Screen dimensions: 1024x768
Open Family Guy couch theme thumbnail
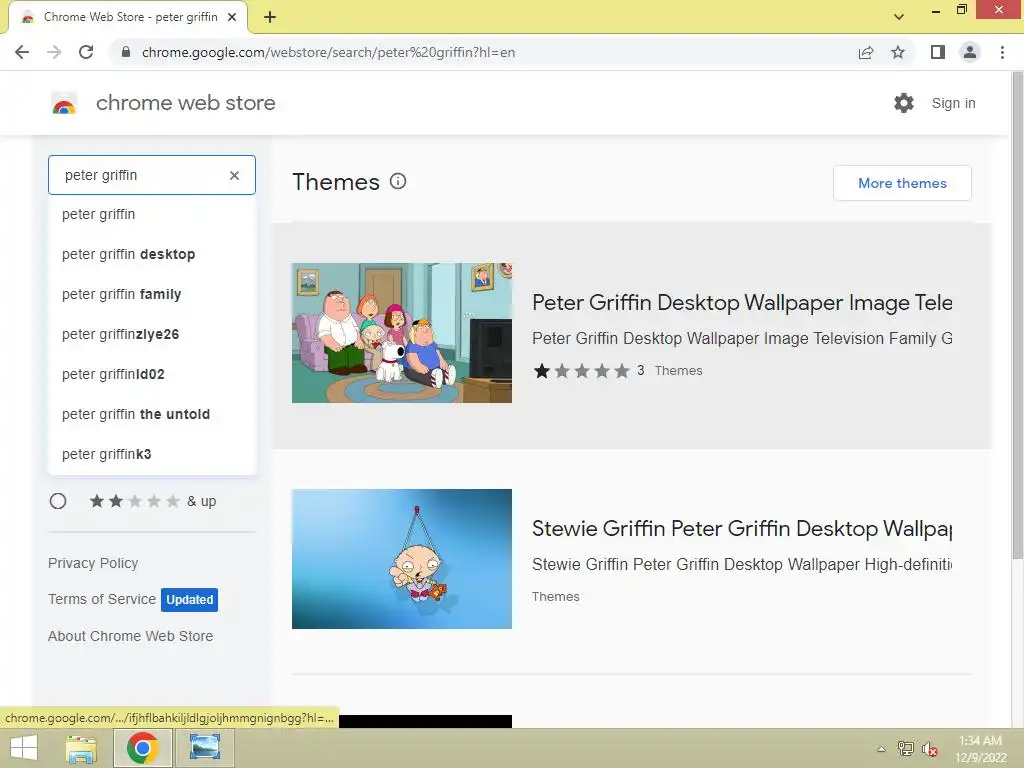click(402, 333)
